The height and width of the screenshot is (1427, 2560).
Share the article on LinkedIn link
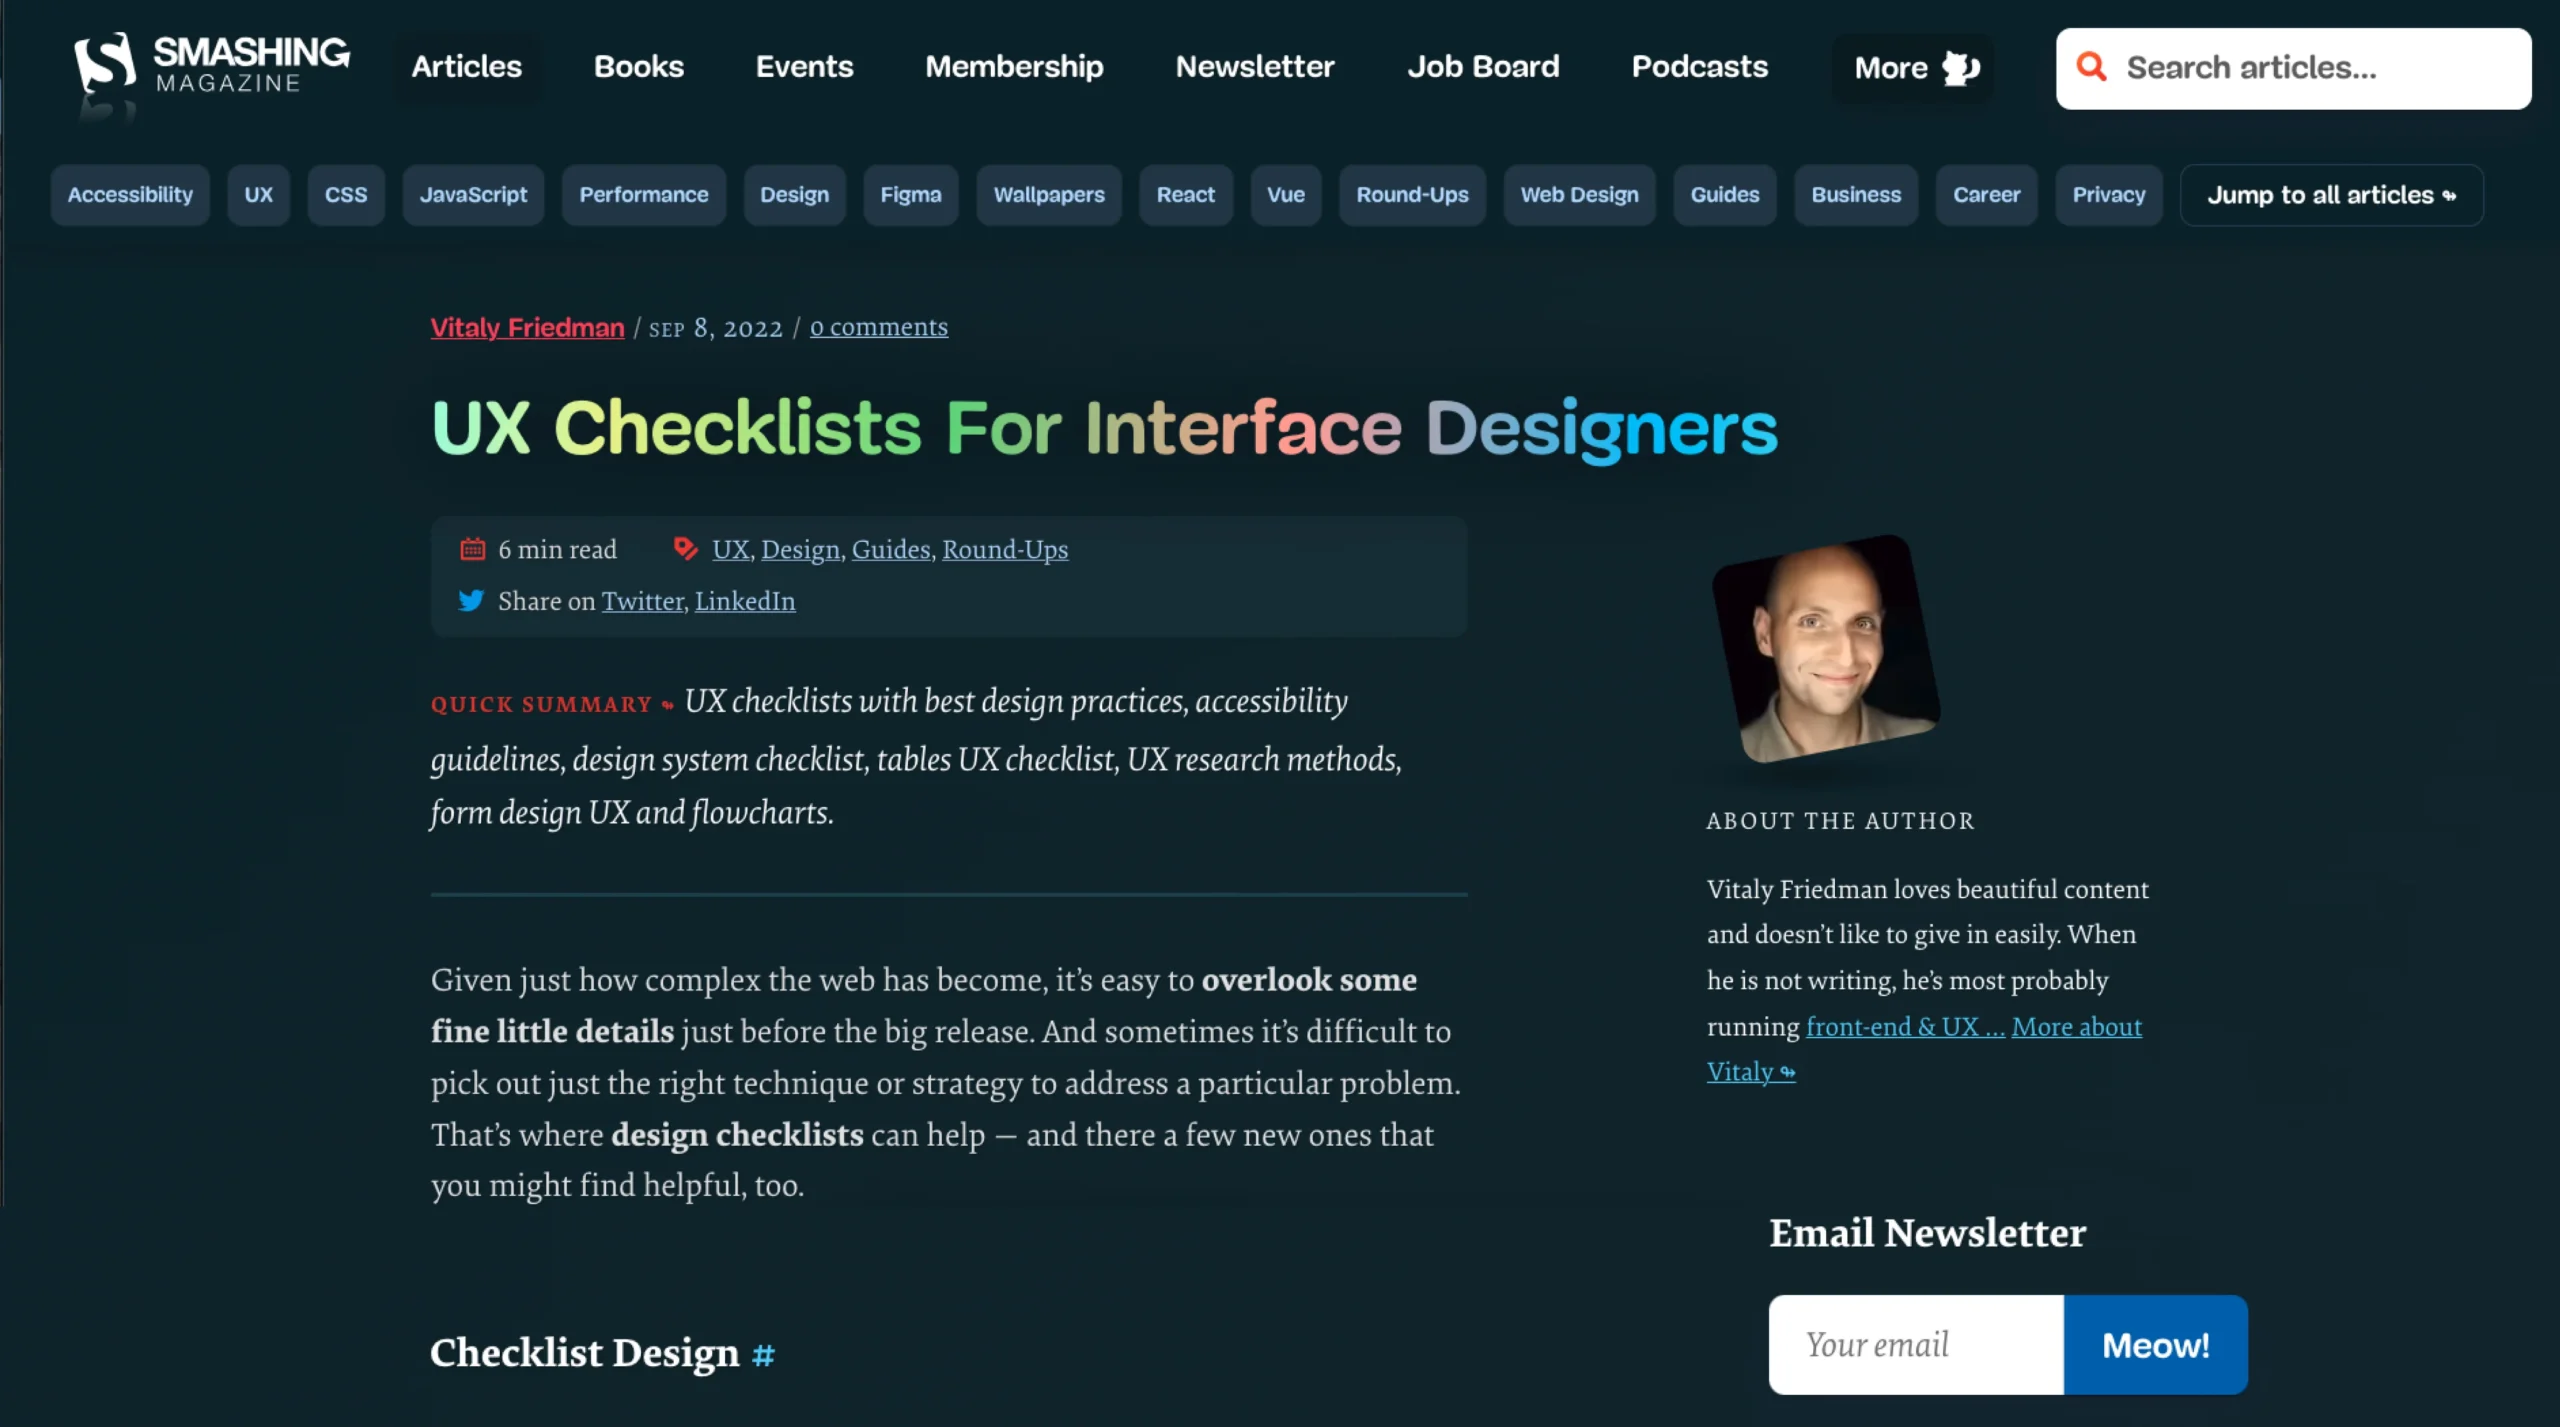point(745,601)
